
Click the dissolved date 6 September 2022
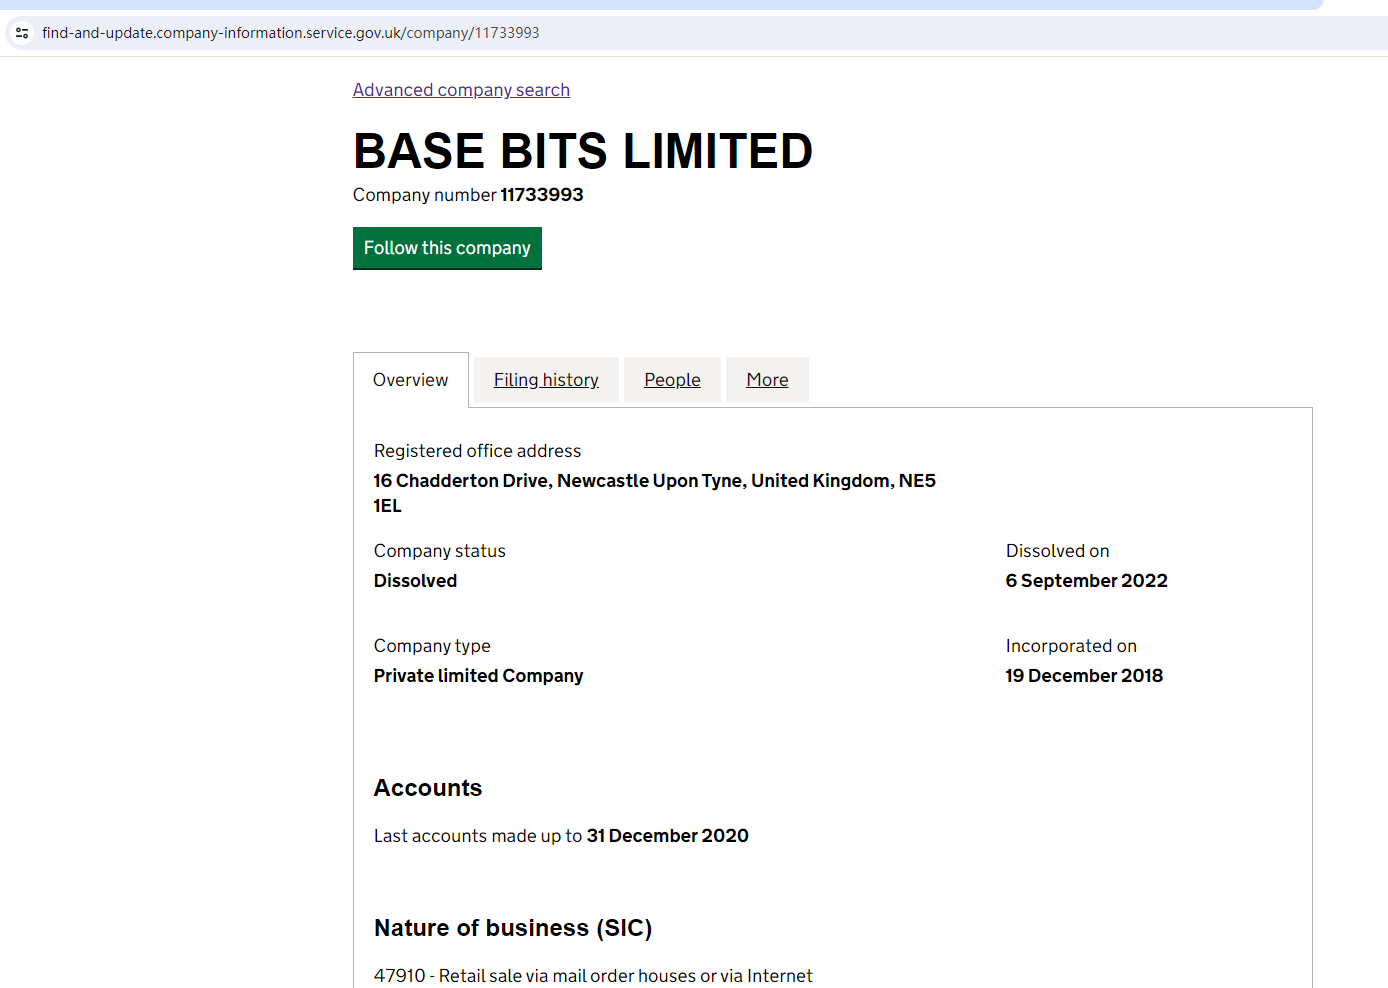point(1086,581)
